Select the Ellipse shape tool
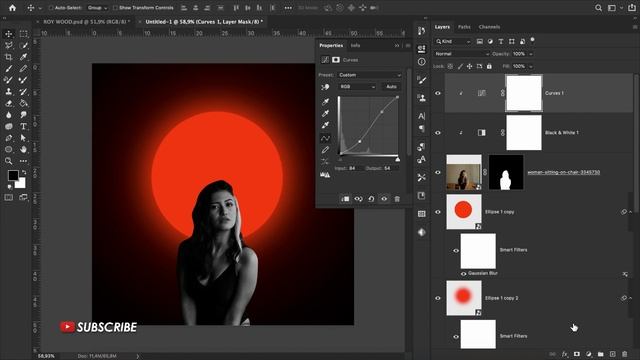Screen dimensions: 640x360 [9, 149]
